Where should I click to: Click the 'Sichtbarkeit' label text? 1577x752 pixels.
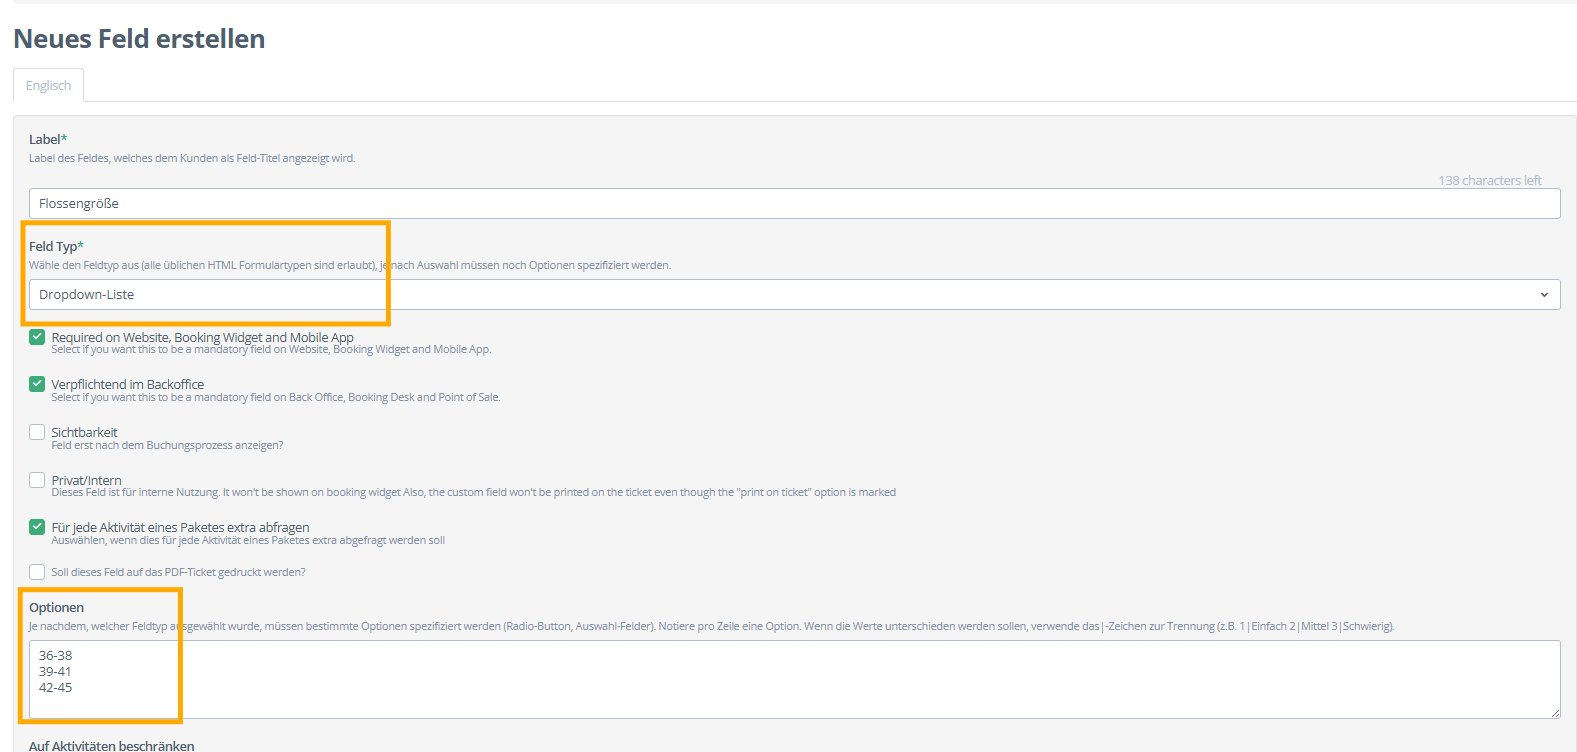[84, 432]
